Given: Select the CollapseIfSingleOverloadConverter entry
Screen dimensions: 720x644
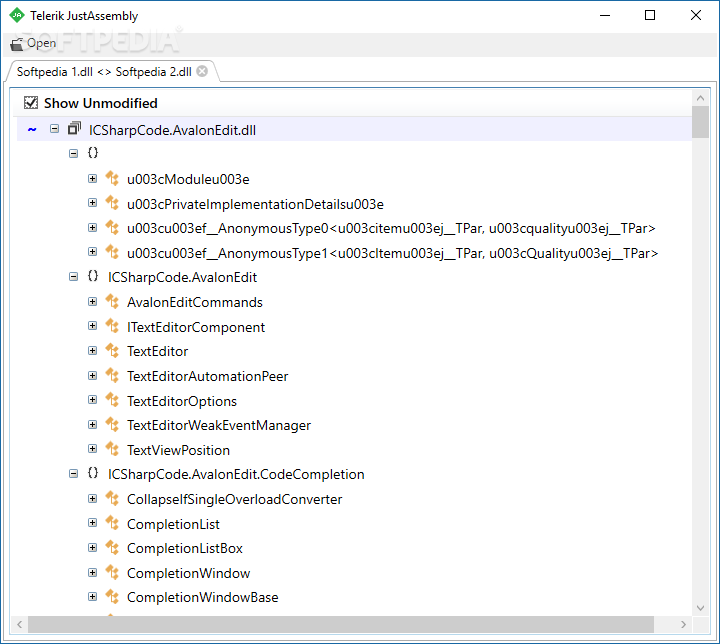Looking at the screenshot, I should (x=234, y=499).
